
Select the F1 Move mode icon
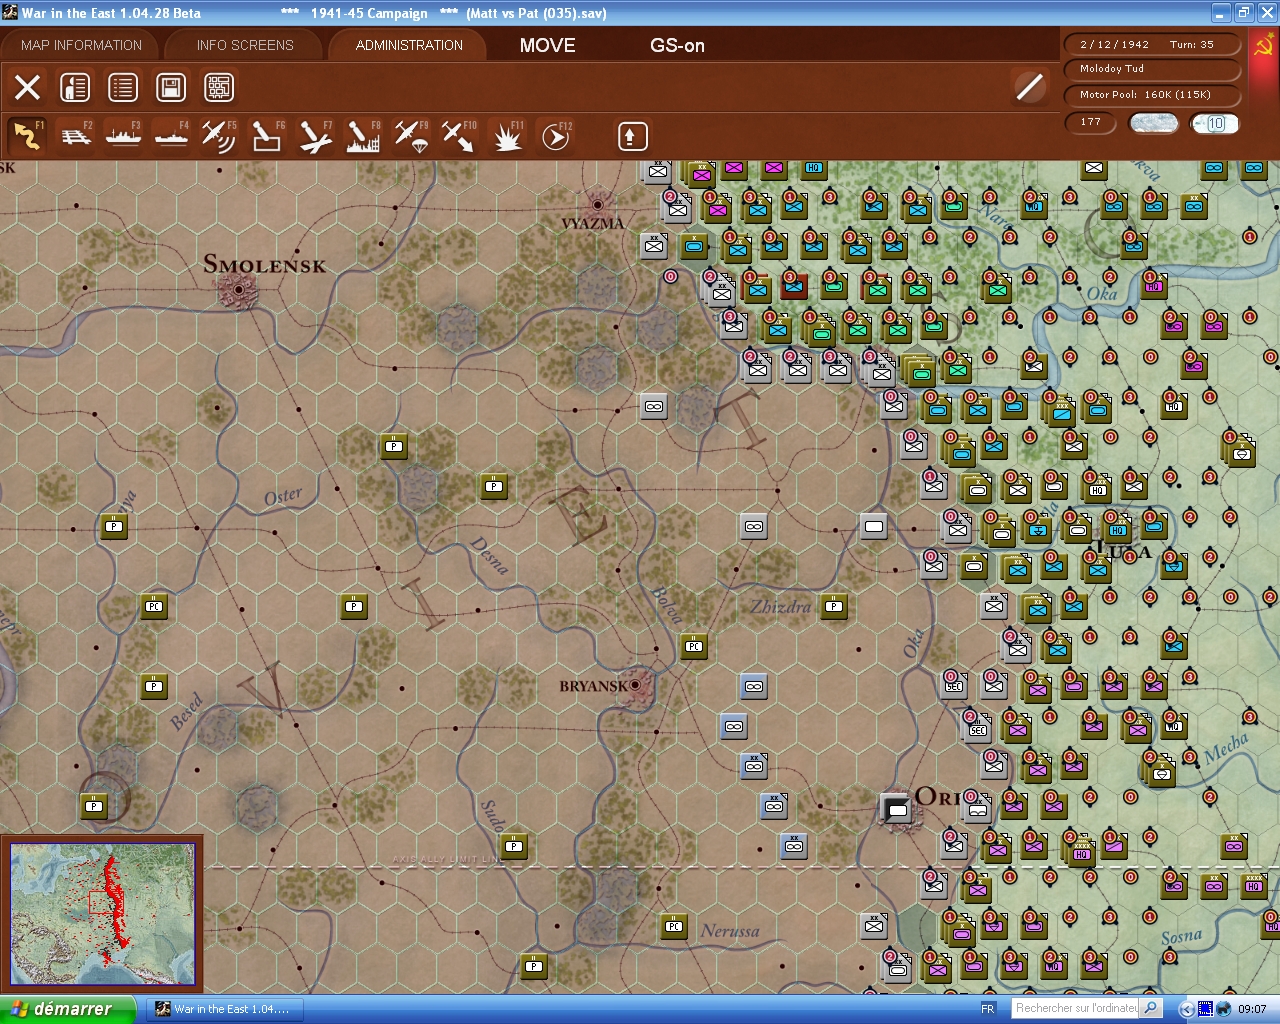pos(27,136)
